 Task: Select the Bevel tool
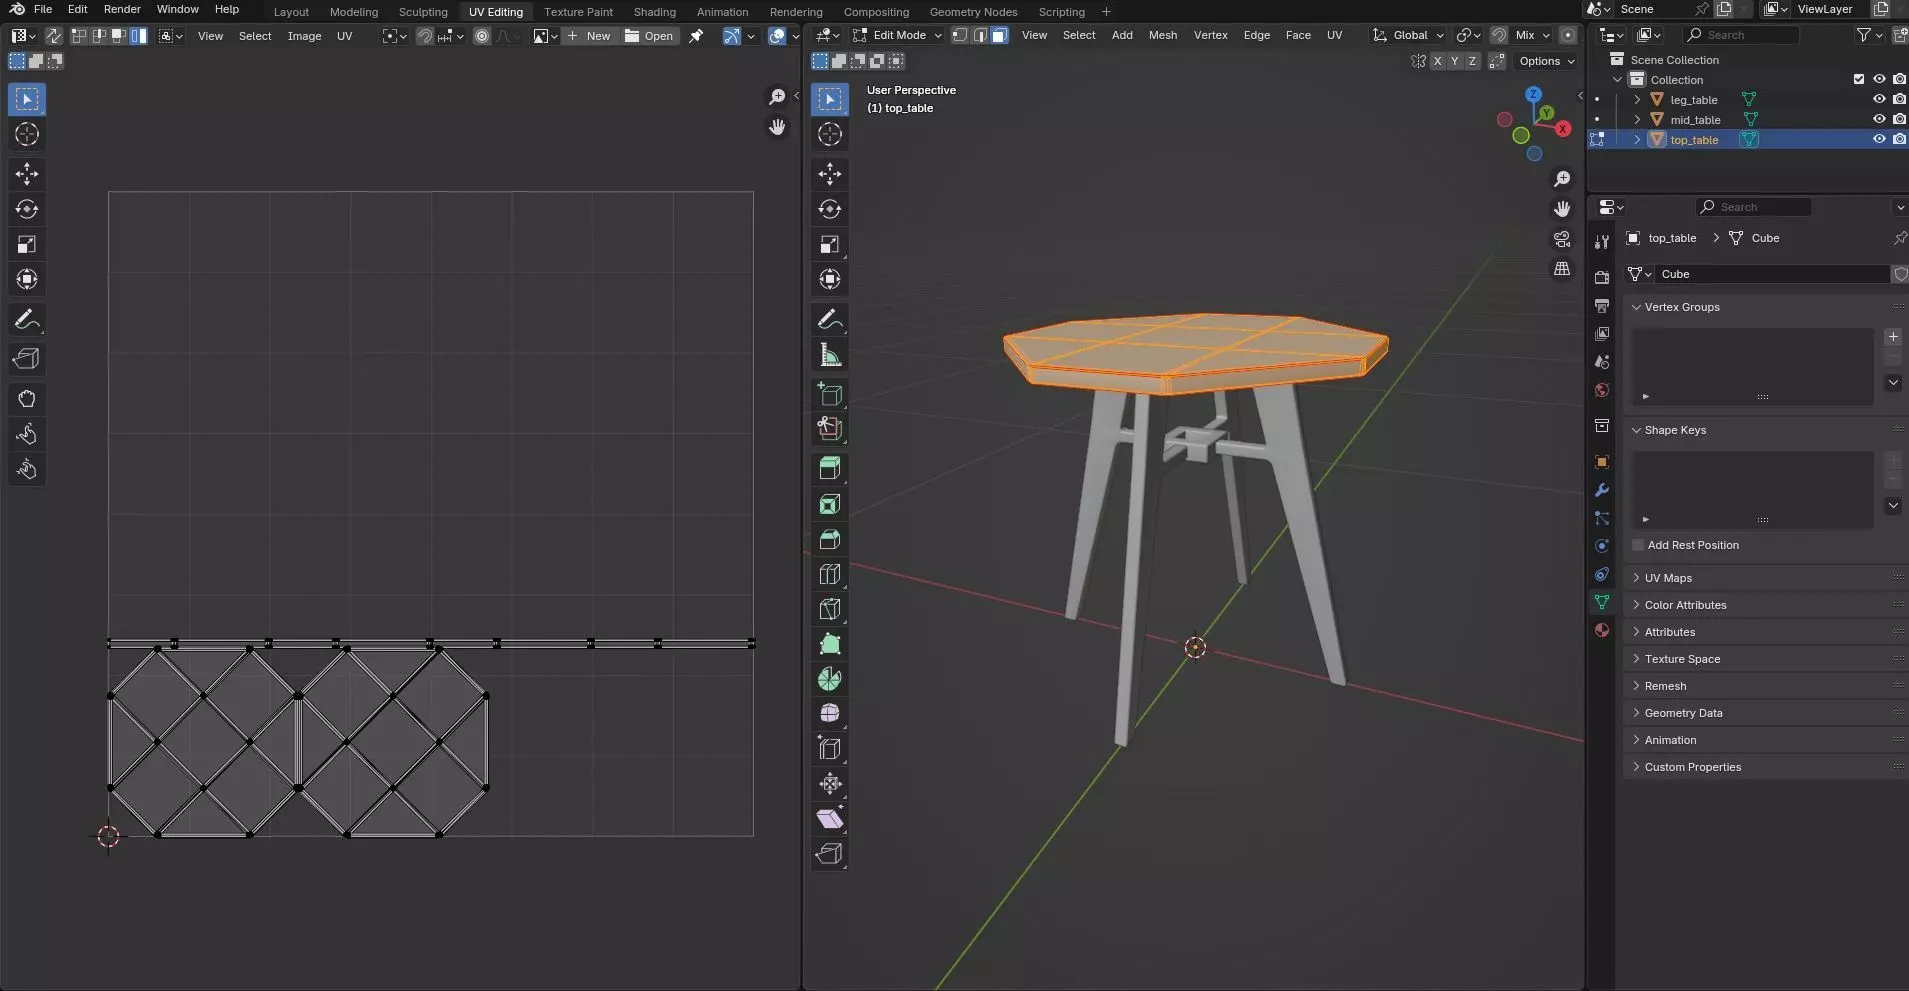(x=830, y=539)
